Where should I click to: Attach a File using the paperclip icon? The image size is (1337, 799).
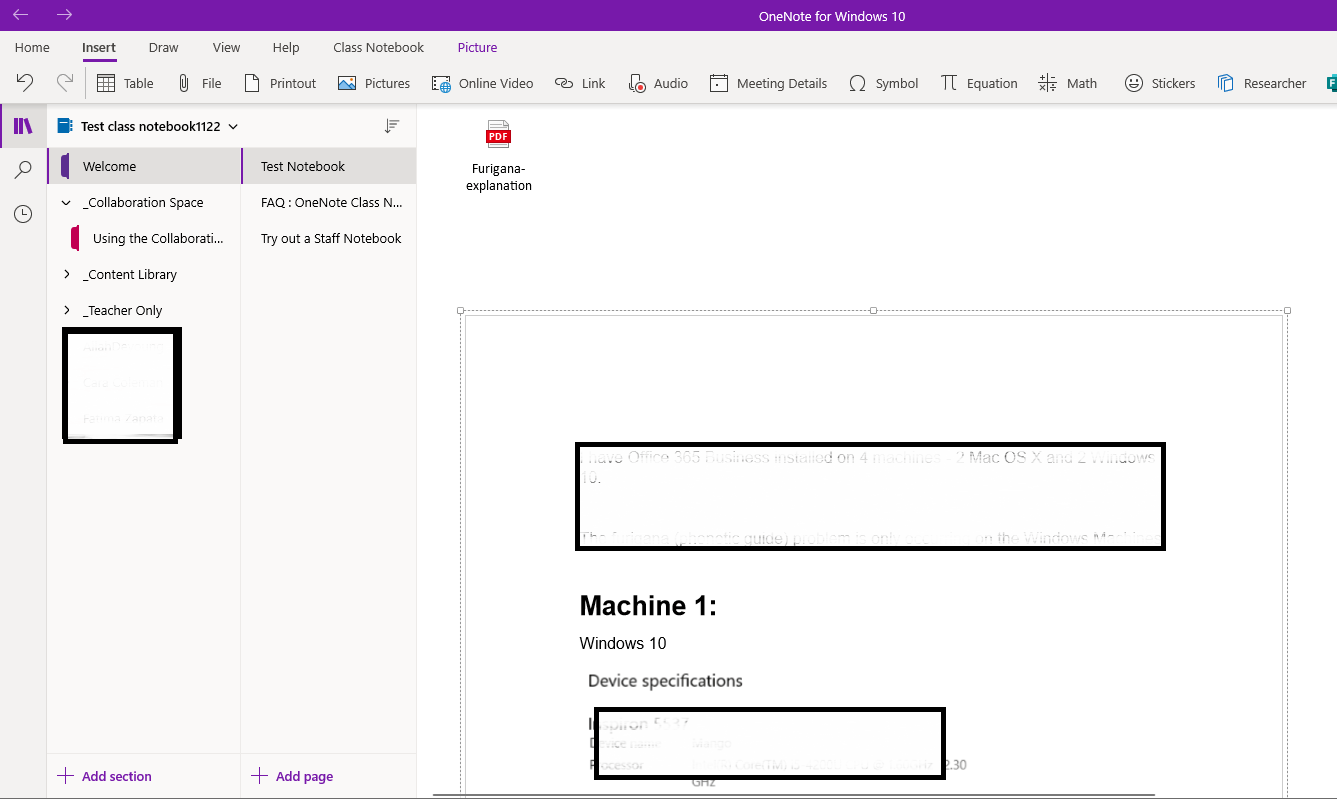pyautogui.click(x=199, y=83)
